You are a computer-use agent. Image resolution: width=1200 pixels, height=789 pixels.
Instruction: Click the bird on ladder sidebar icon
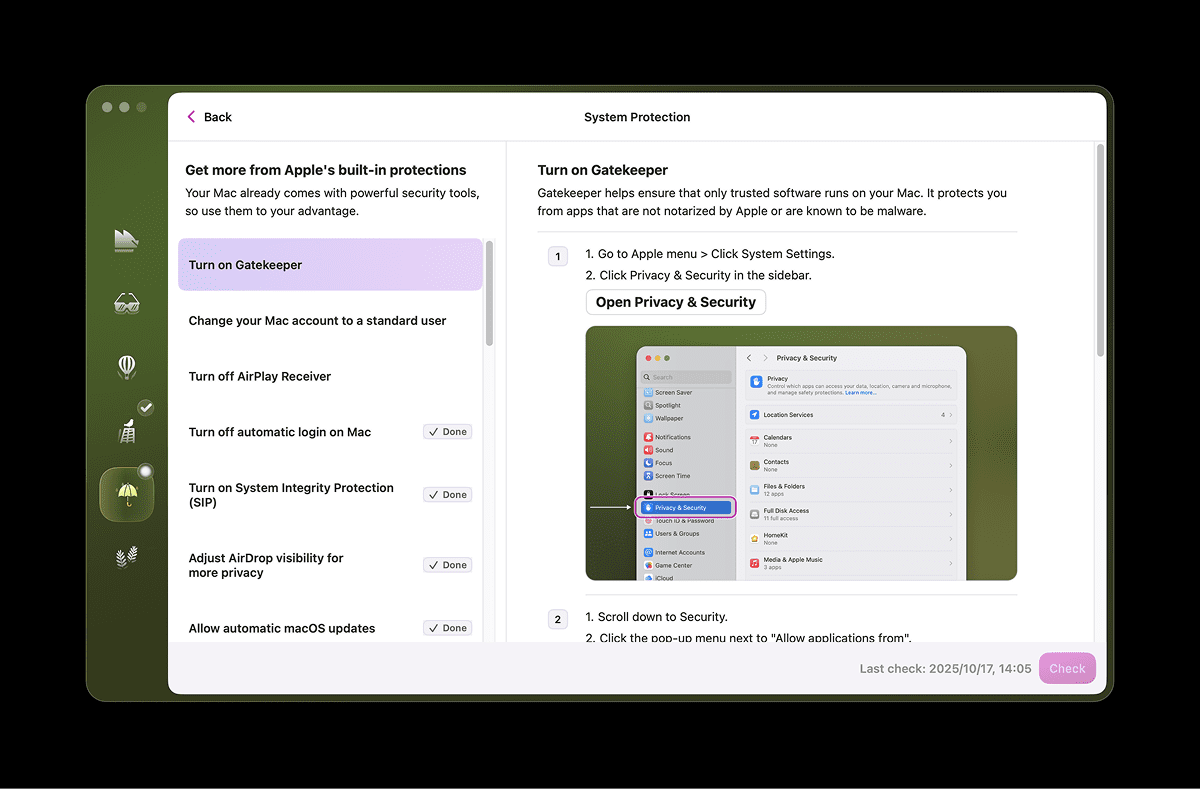click(127, 430)
